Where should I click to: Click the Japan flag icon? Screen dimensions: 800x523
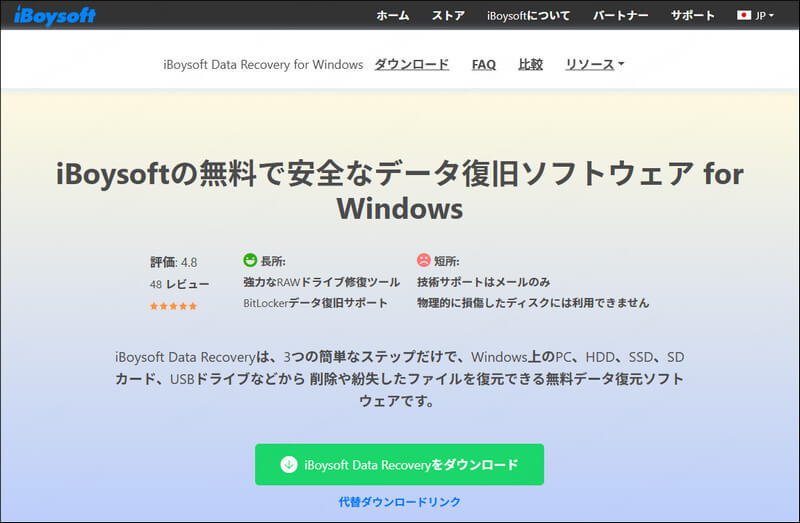743,15
